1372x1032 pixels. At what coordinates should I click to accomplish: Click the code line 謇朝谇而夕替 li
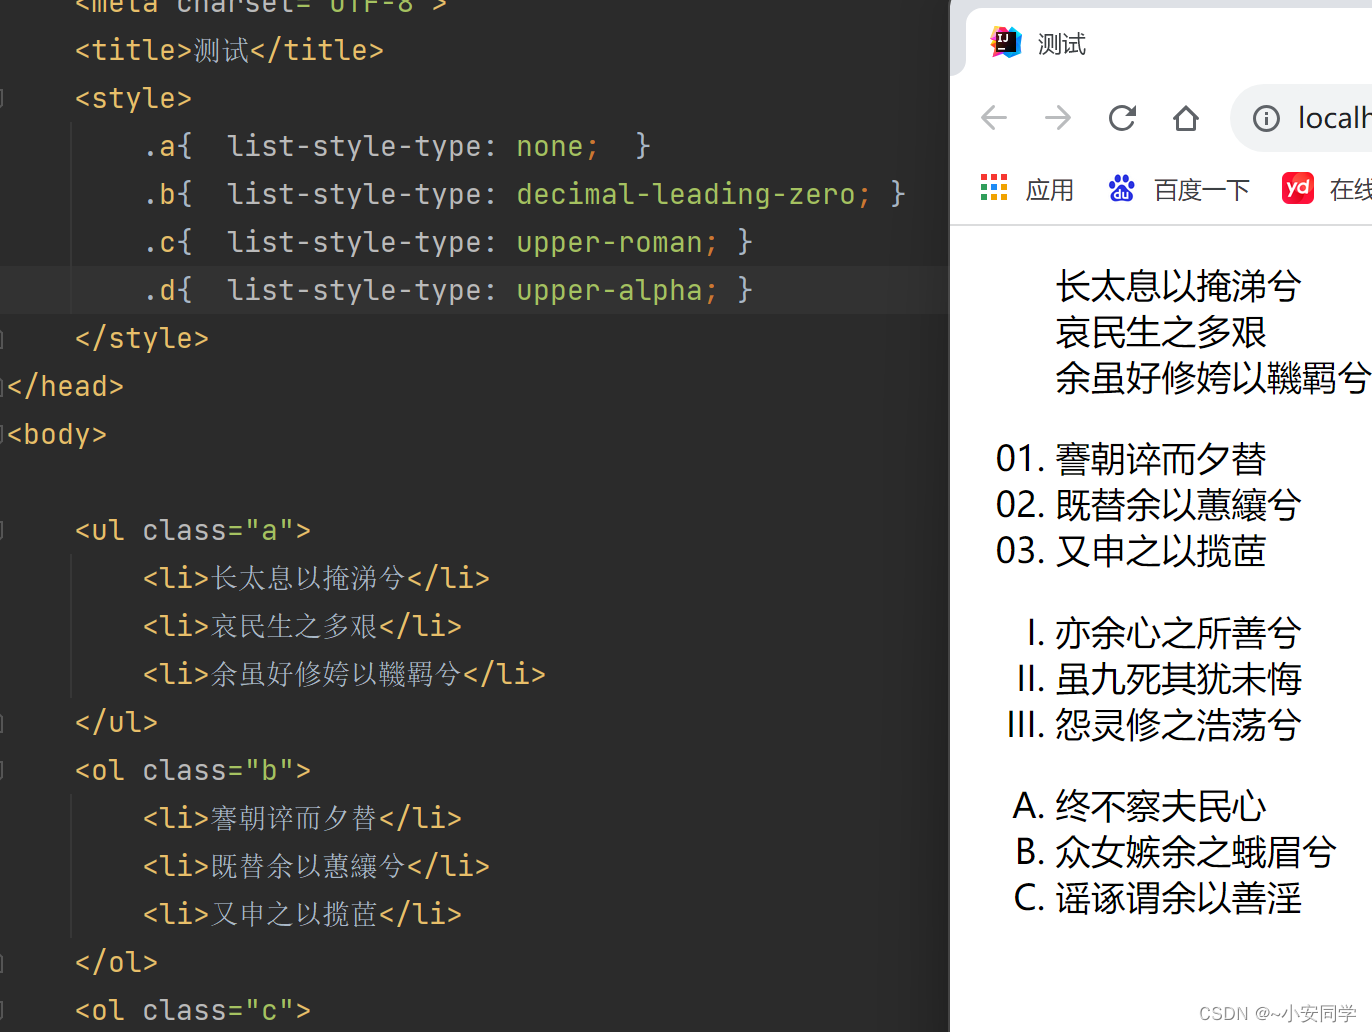click(302, 818)
